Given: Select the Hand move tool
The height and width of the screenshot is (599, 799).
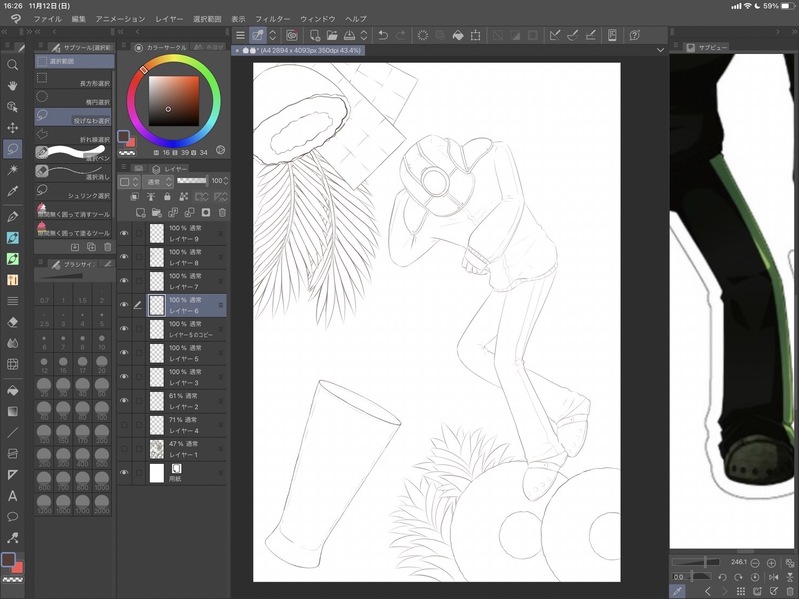Looking at the screenshot, I should coord(13,86).
